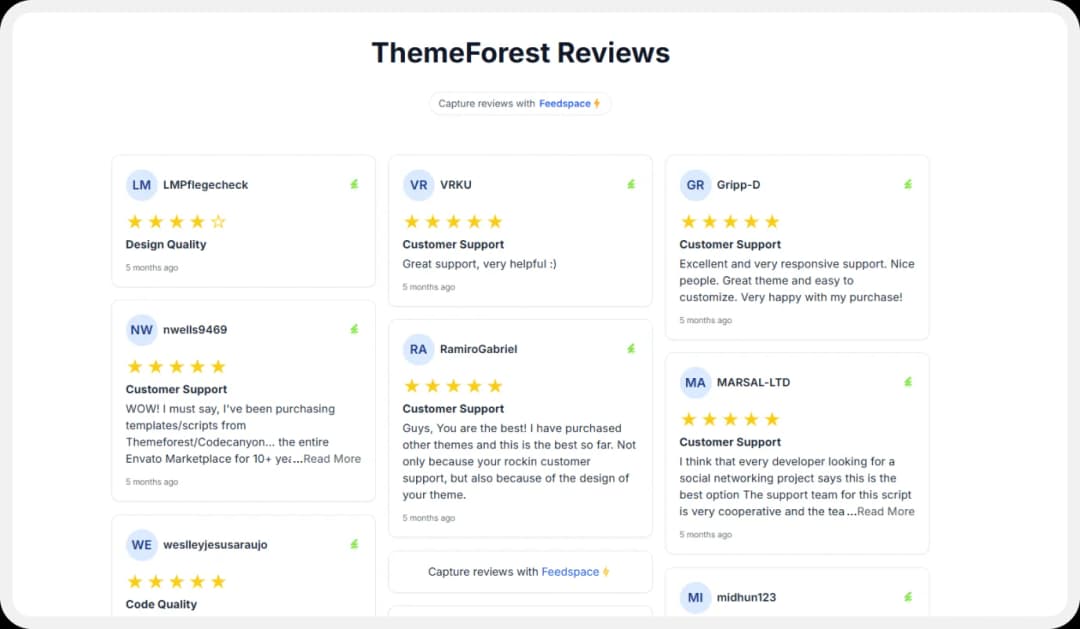Click the leaf icon on weslleyjesusaraujo's review
Viewport: 1080px width, 629px height.
[354, 544]
